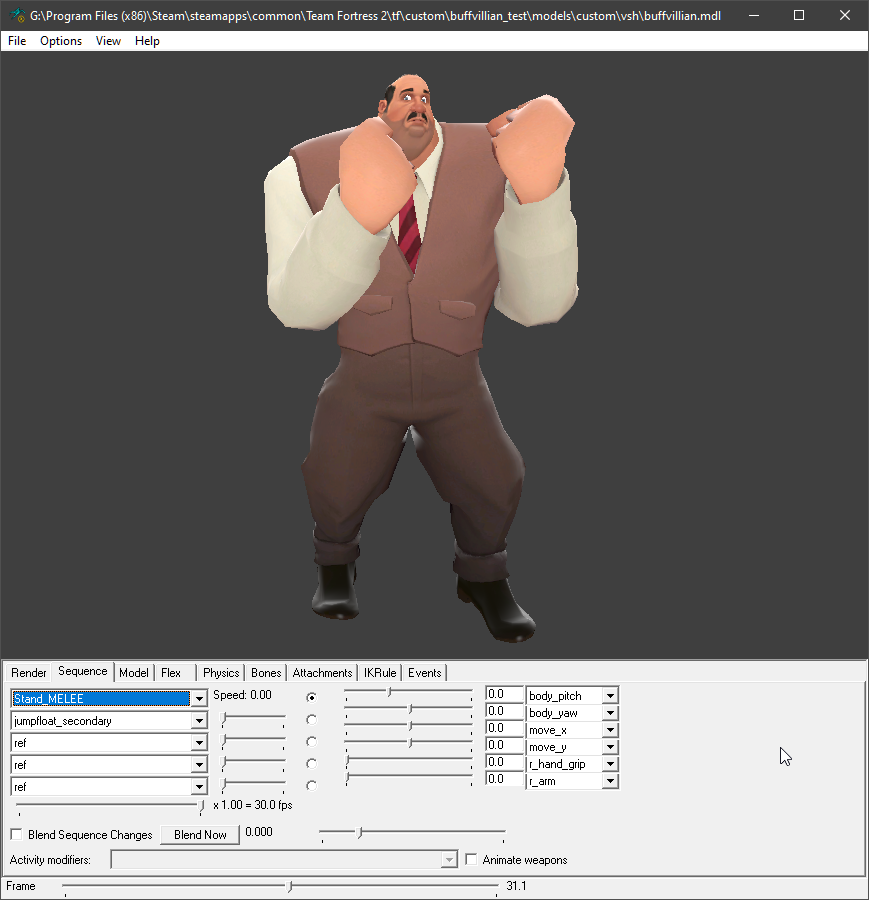
Task: Go to the Flex tab
Action: (x=171, y=673)
